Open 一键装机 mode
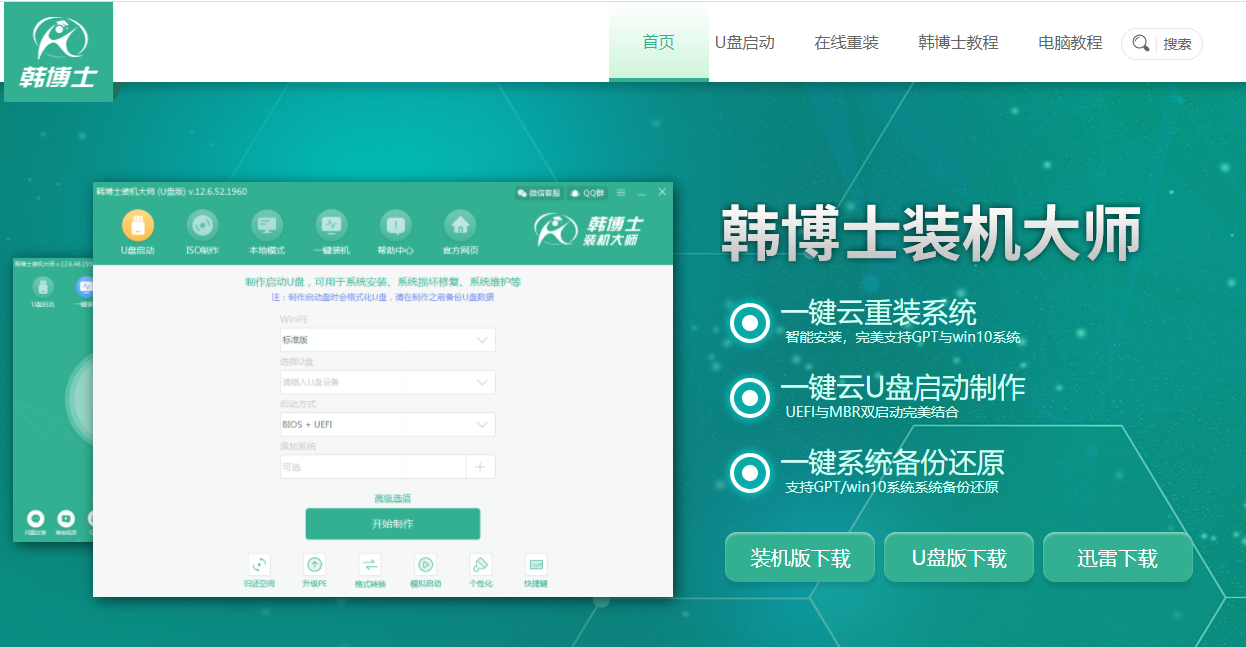The image size is (1246, 647). (331, 231)
